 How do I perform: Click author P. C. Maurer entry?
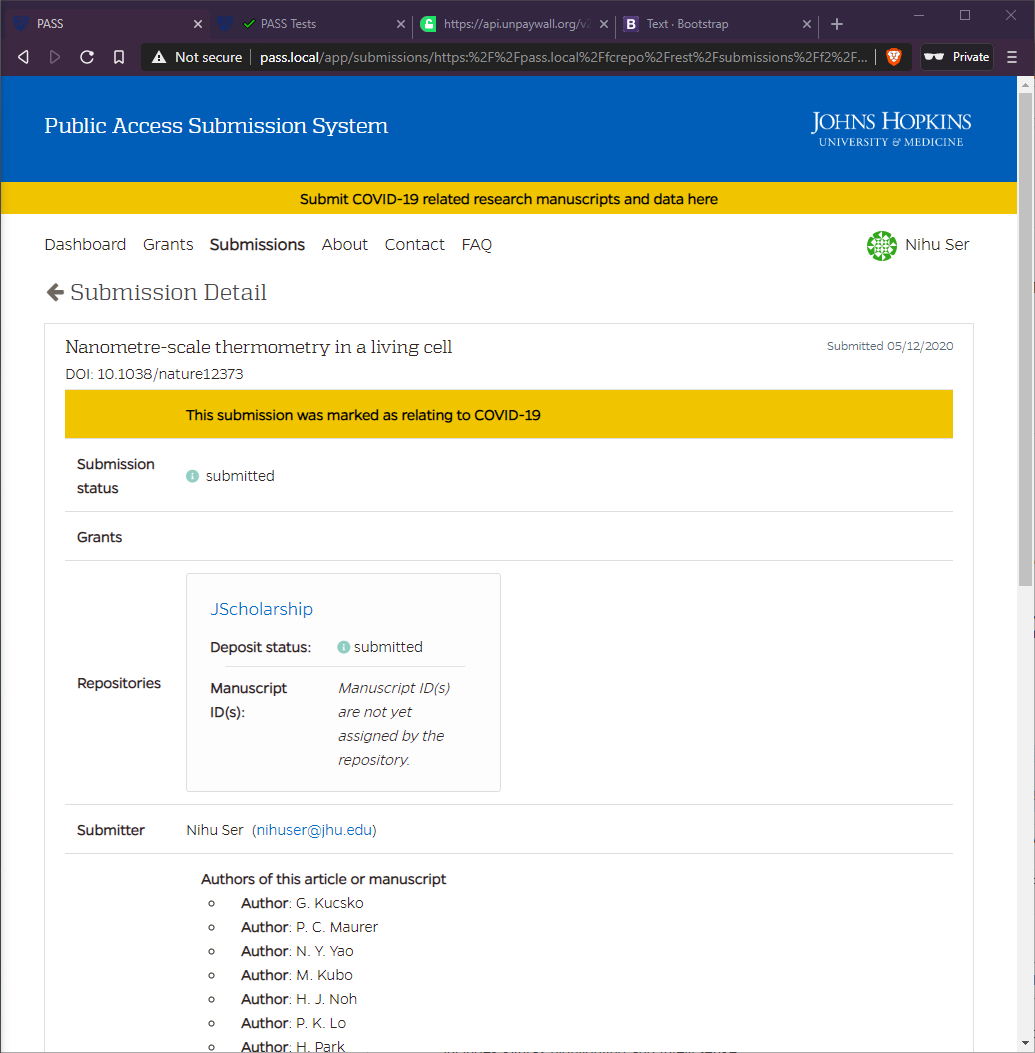[x=310, y=927]
